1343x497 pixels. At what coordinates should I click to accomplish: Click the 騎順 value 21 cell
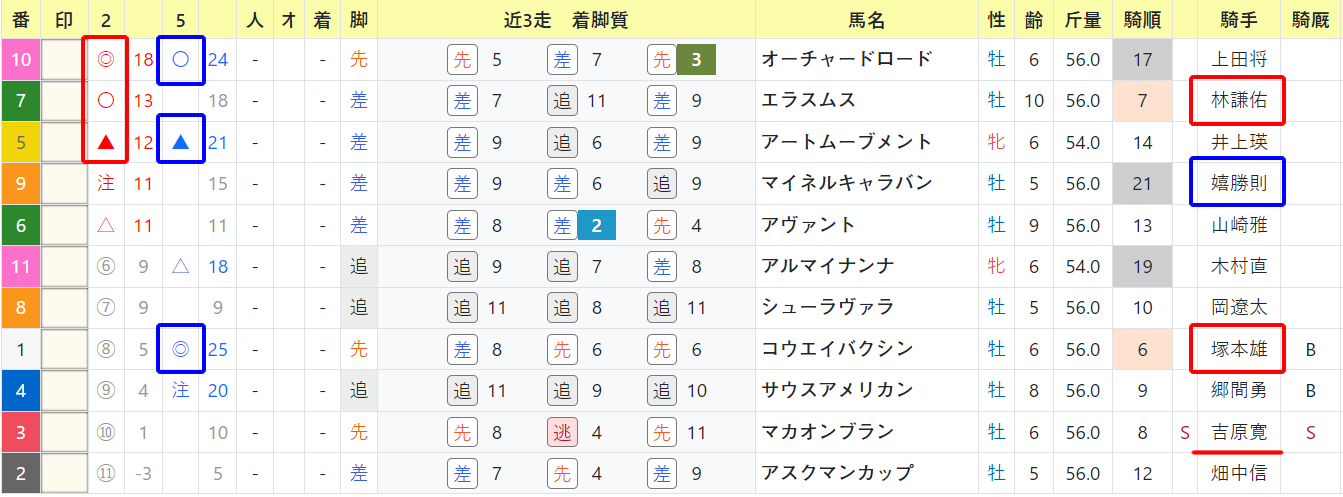click(1142, 183)
